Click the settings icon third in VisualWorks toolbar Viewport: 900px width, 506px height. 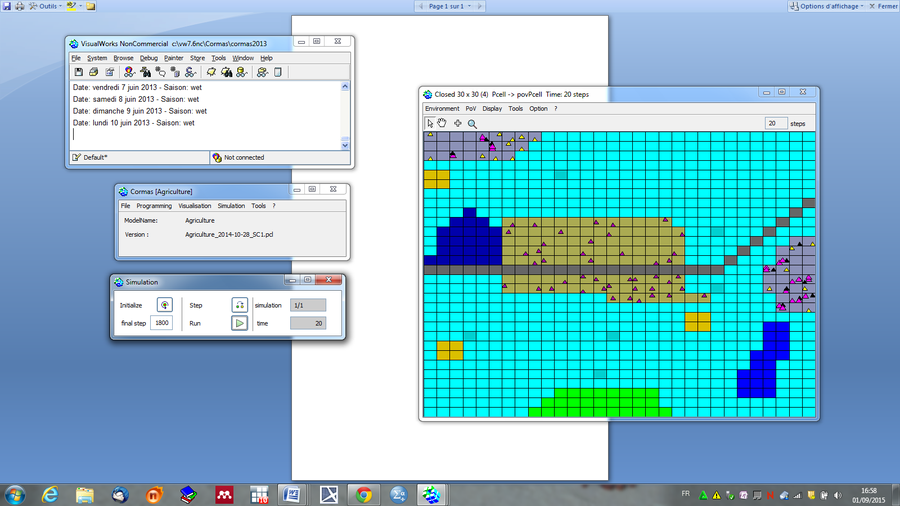coord(109,72)
